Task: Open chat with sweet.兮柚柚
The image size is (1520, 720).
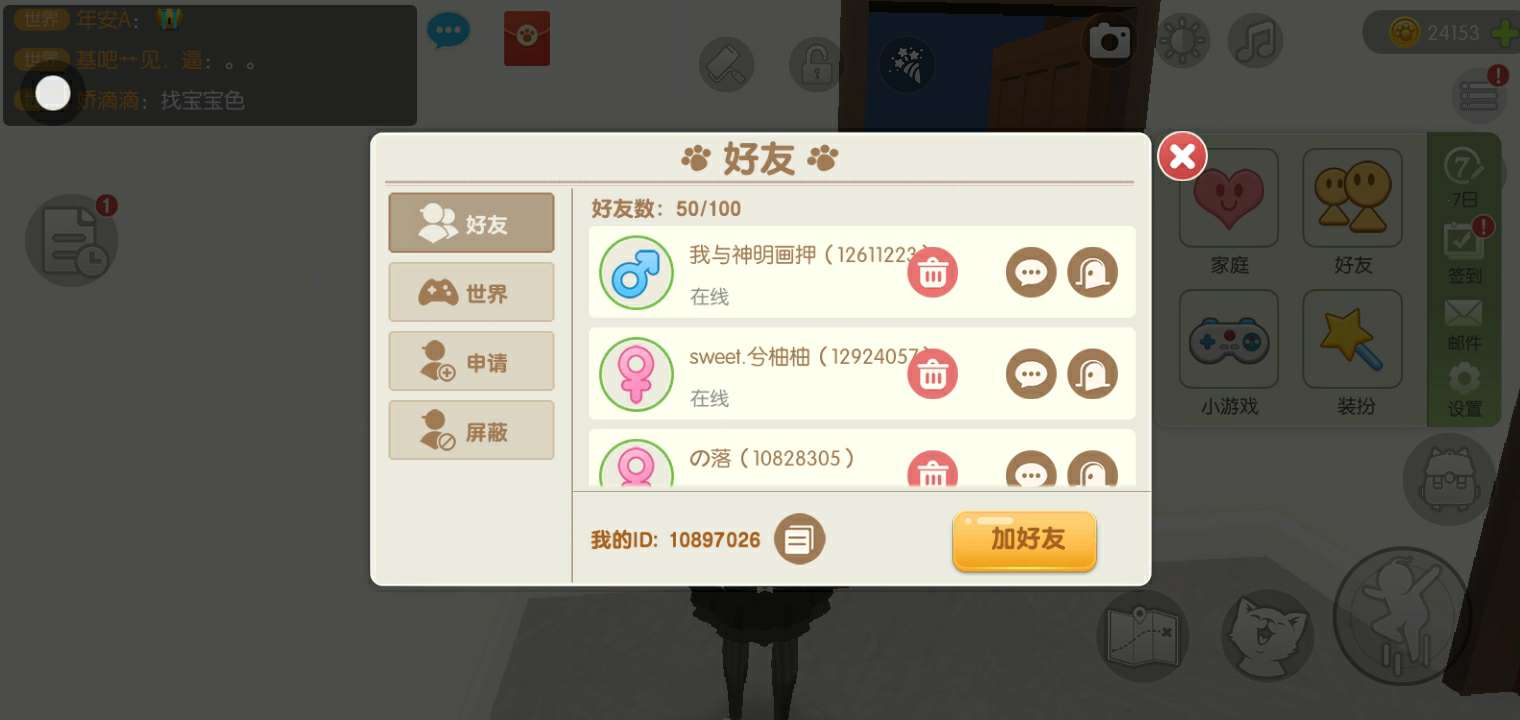Action: [x=1031, y=374]
